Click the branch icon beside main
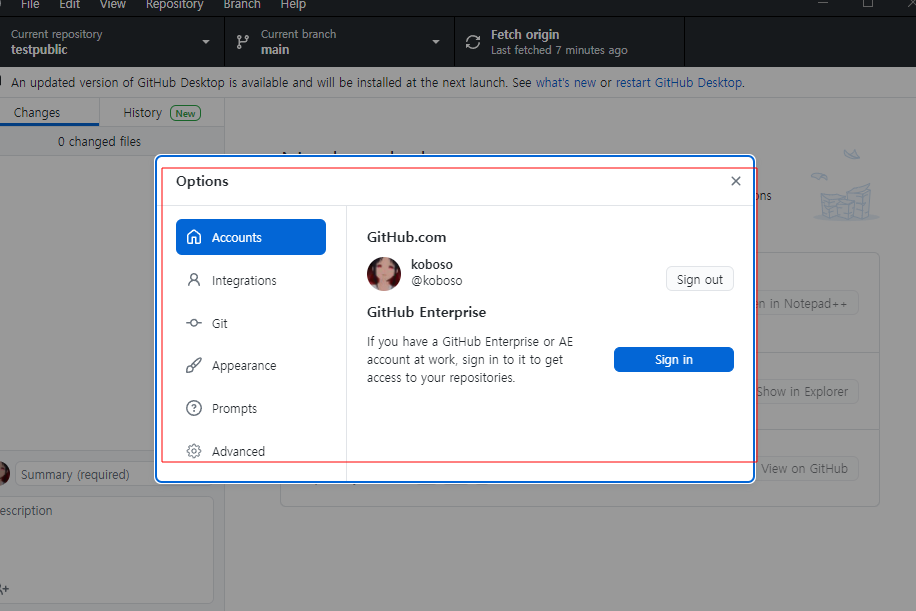Image resolution: width=916 pixels, height=611 pixels. click(242, 42)
